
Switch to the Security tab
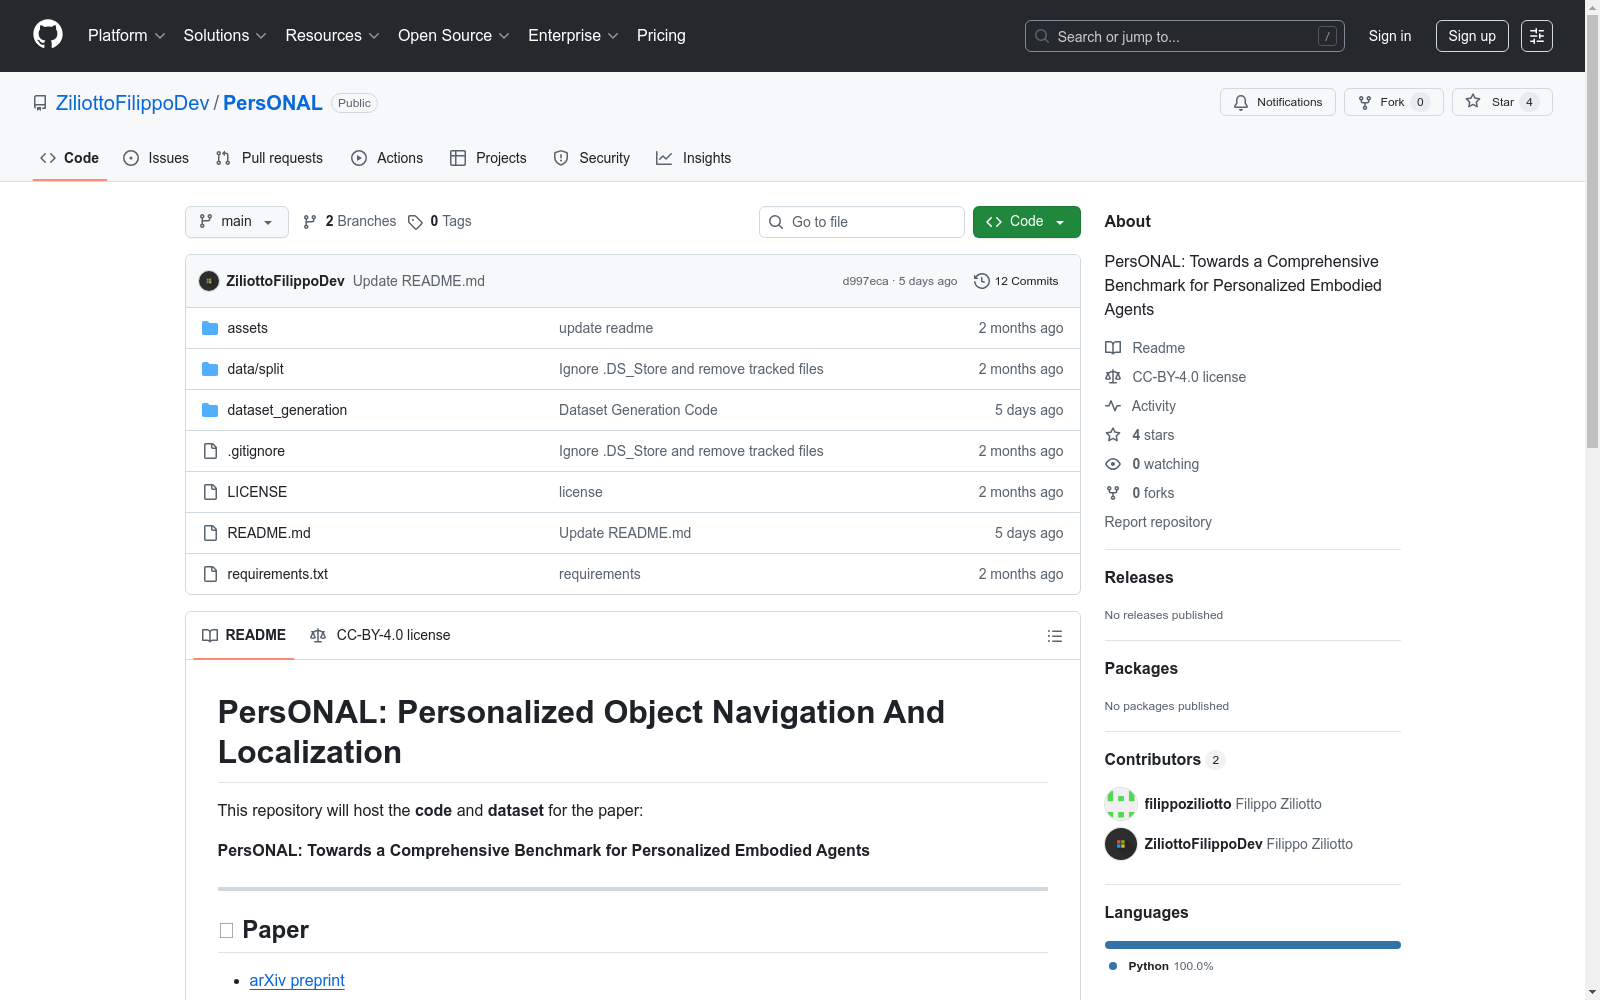tap(592, 158)
